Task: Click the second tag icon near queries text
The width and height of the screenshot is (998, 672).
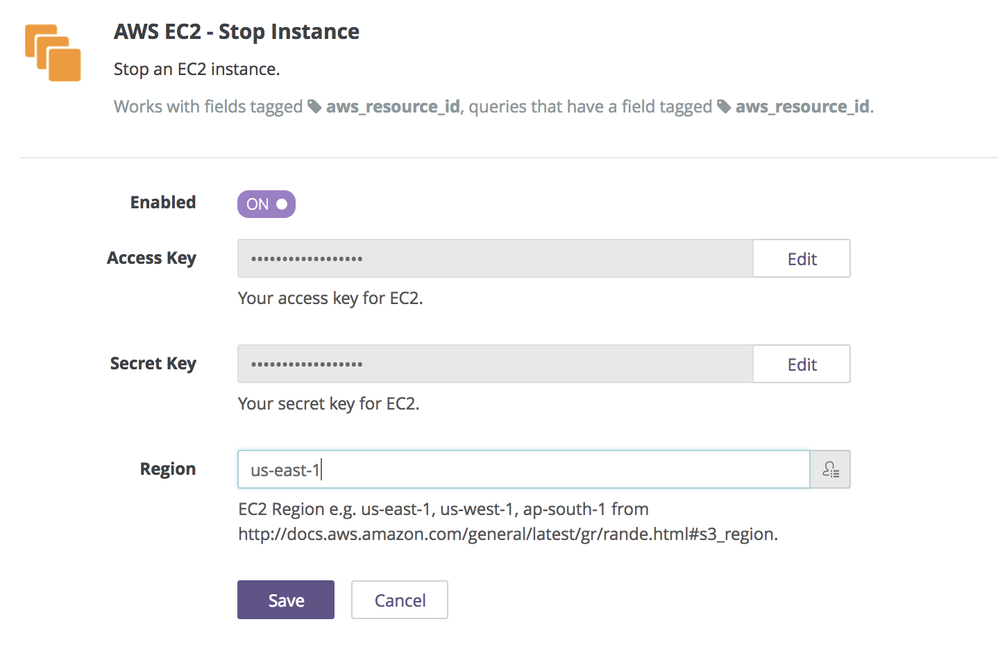Action: coord(724,106)
